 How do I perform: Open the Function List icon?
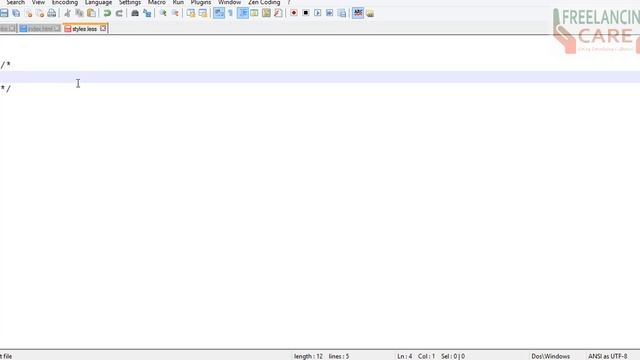coord(278,13)
